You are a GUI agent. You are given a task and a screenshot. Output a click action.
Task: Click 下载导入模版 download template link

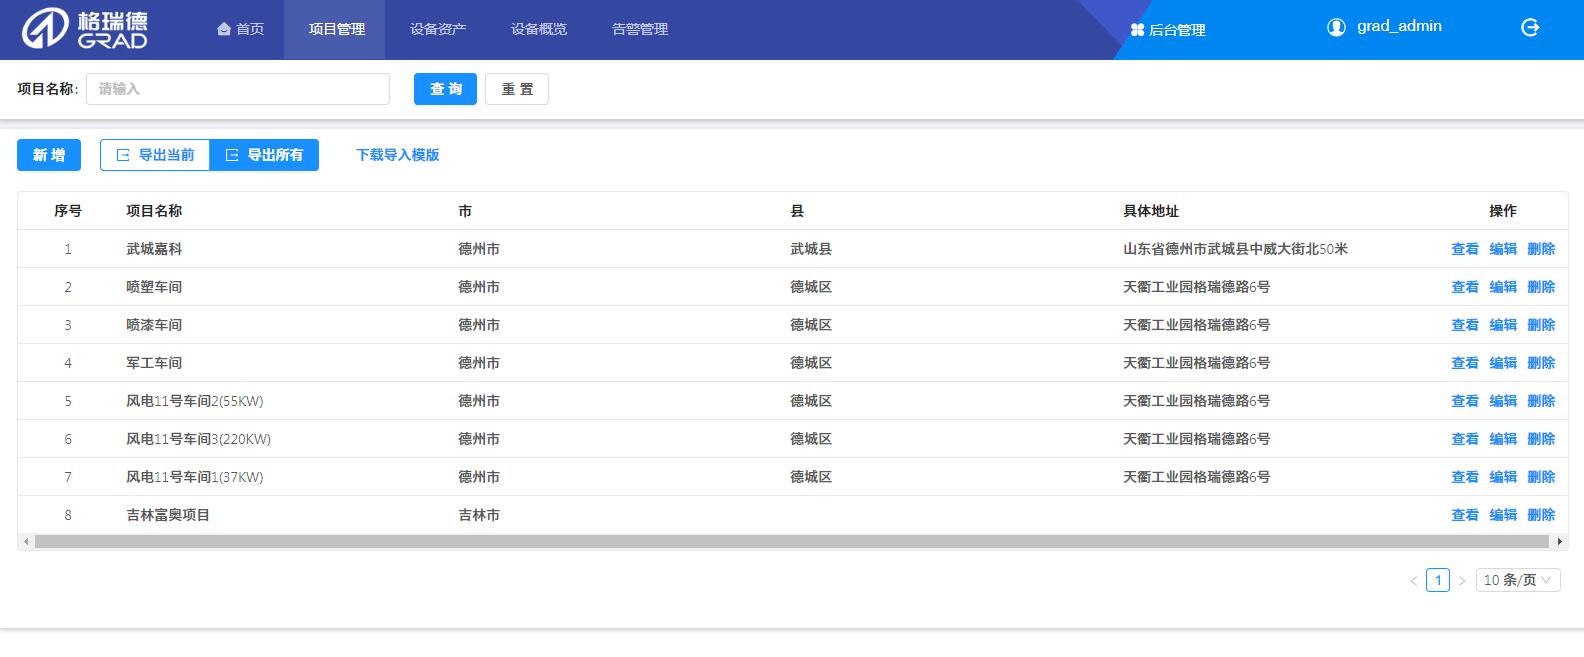pyautogui.click(x=397, y=155)
